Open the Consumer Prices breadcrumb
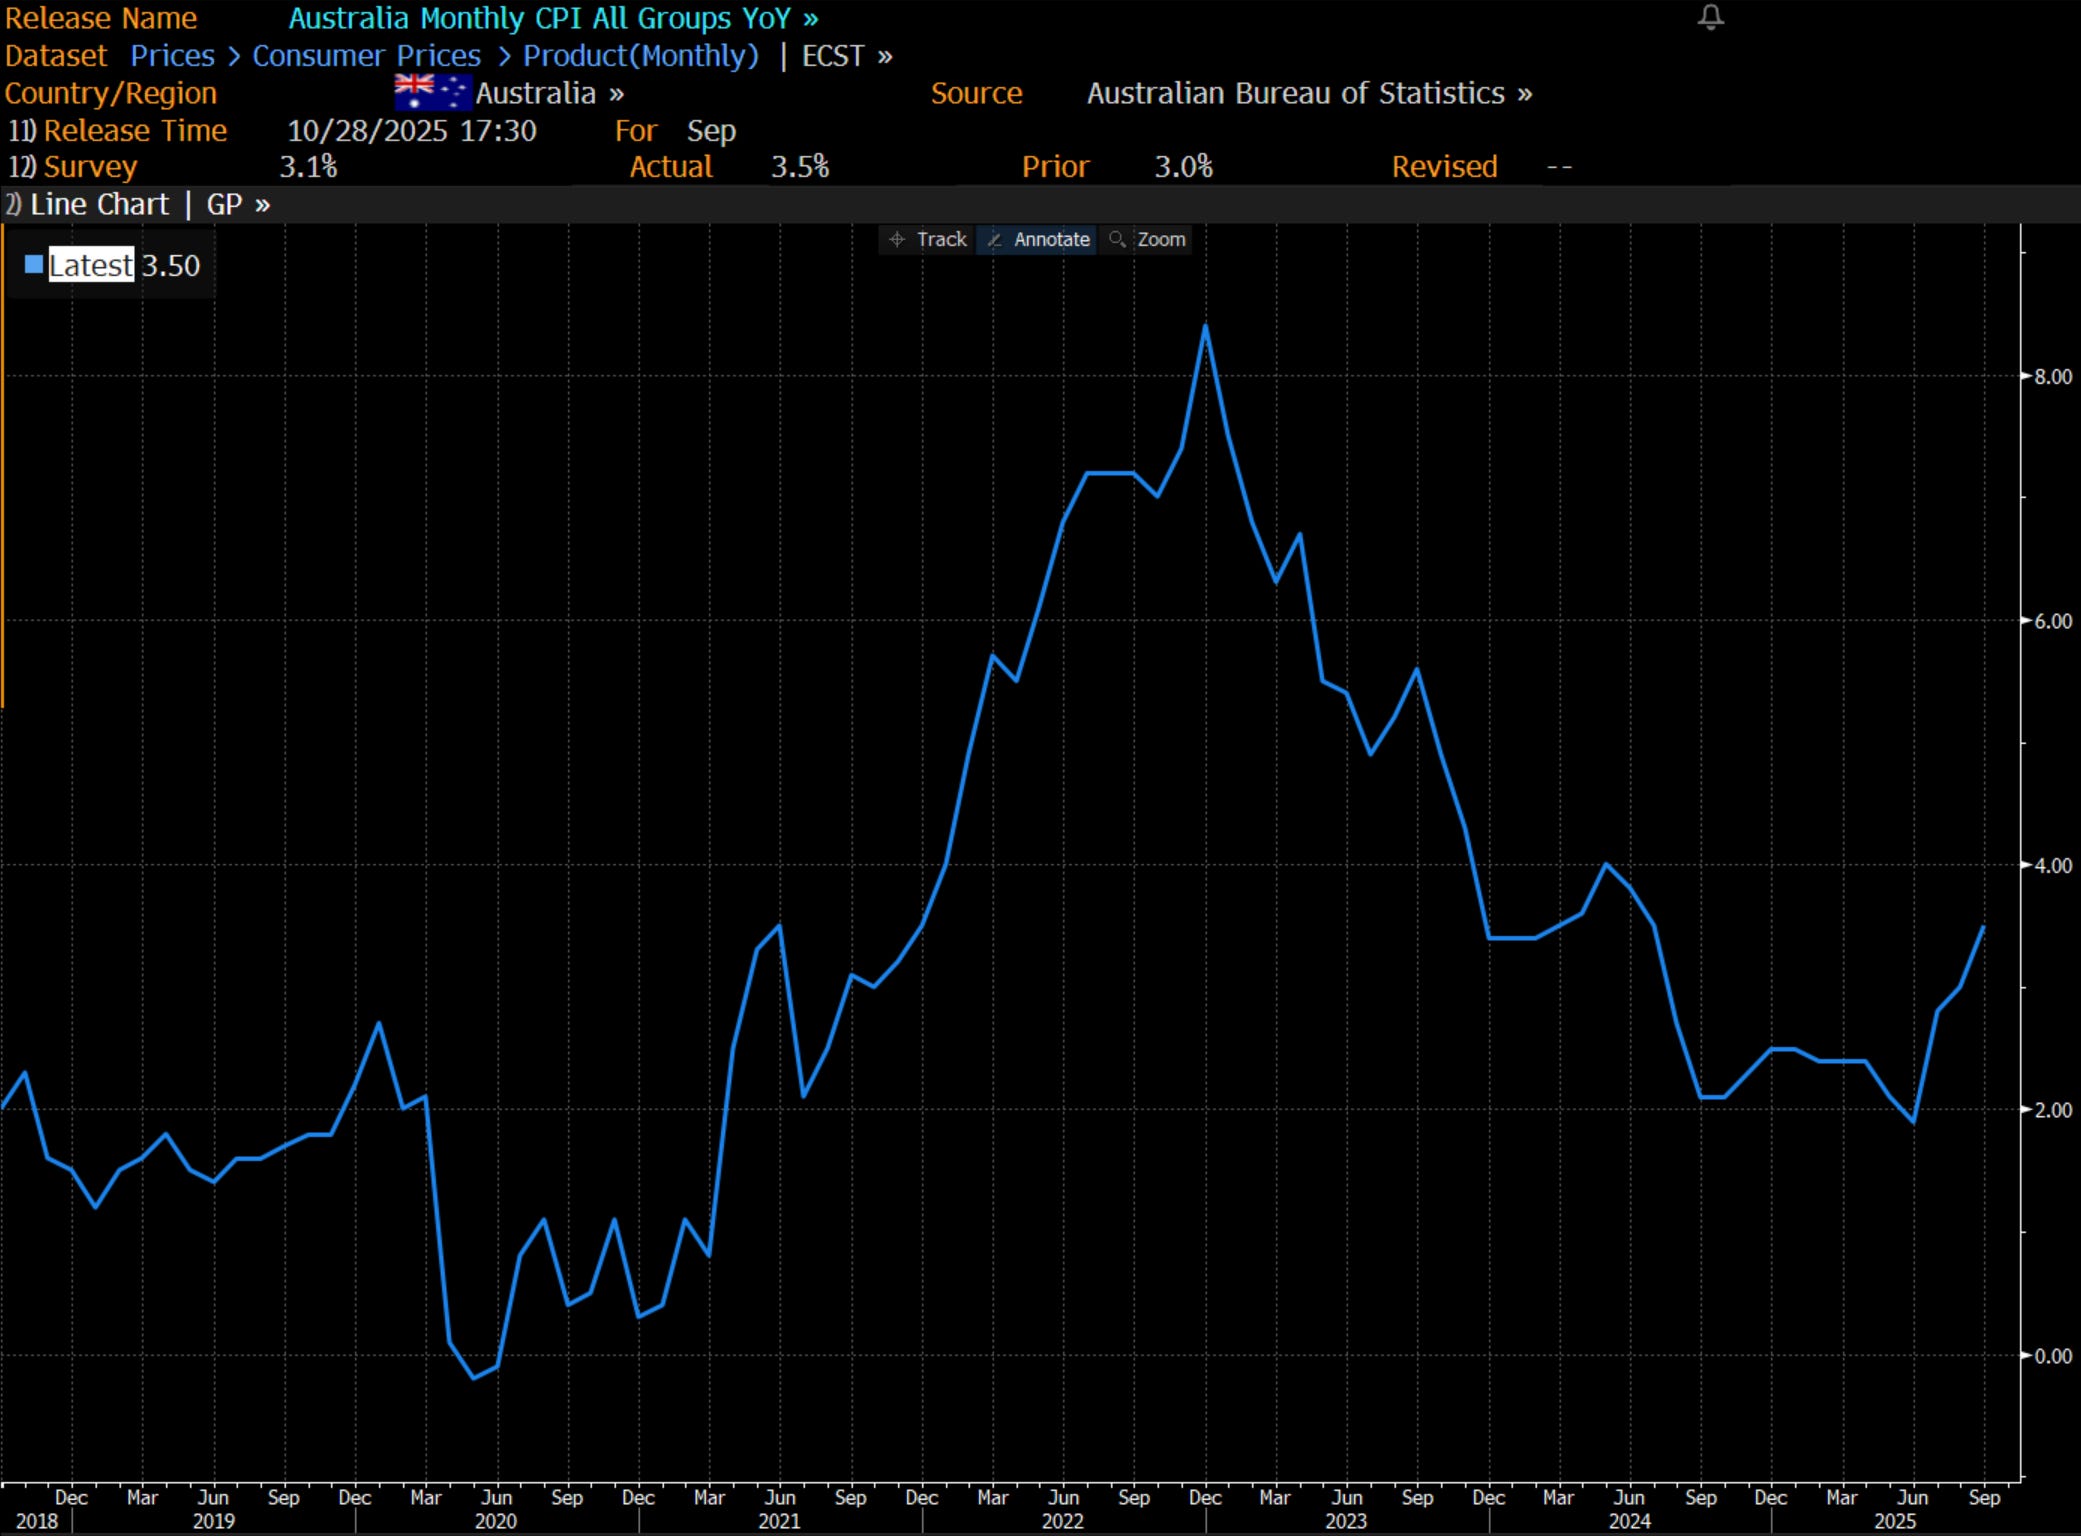Image resolution: width=2081 pixels, height=1536 pixels. tap(366, 56)
